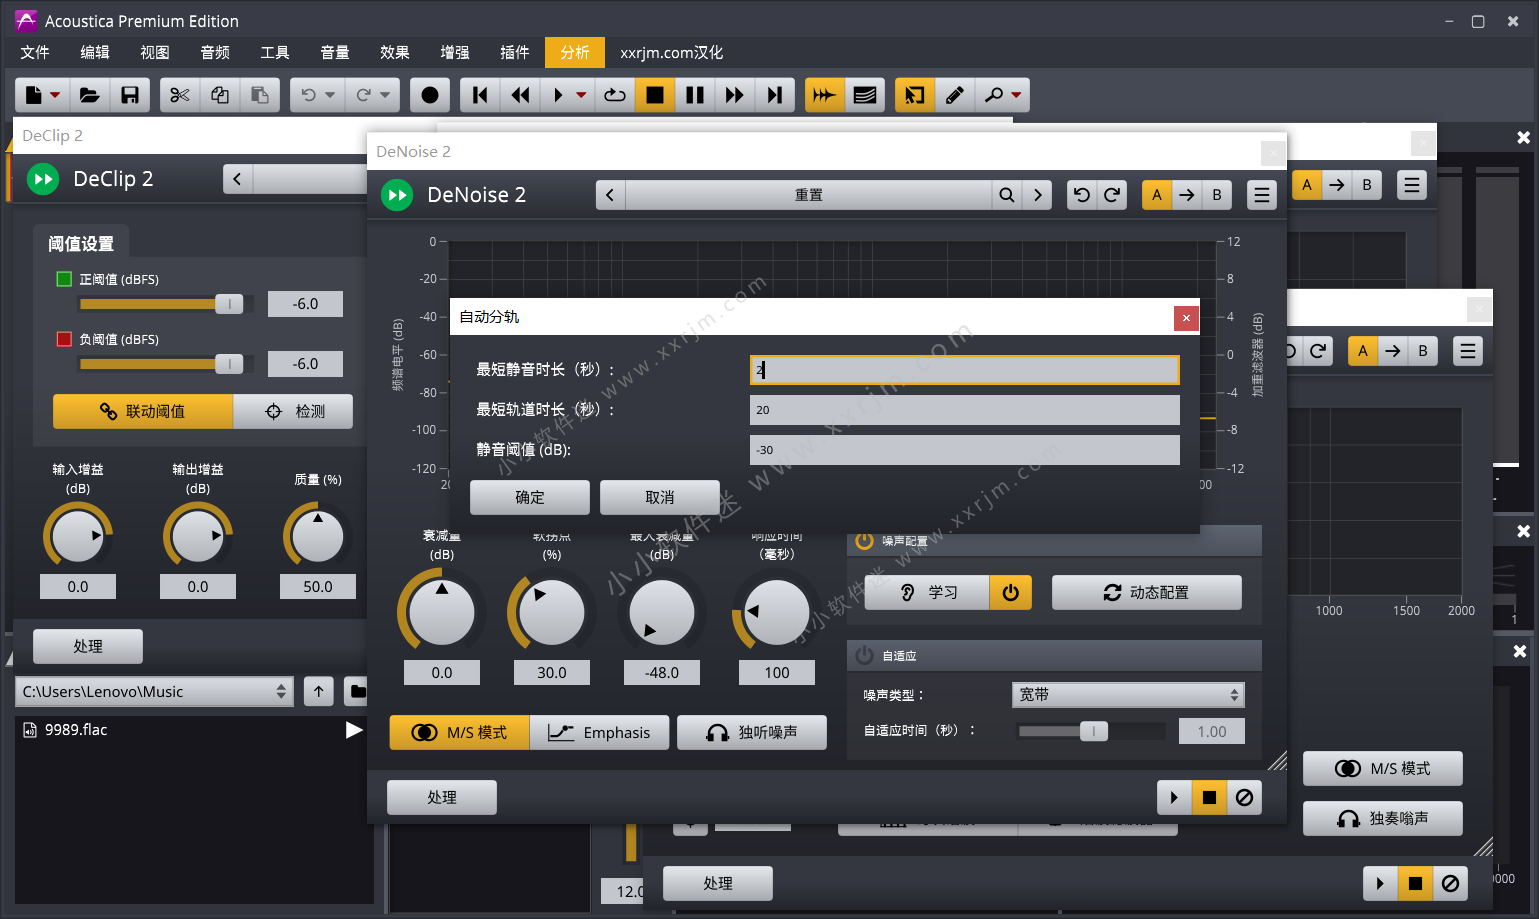This screenshot has height=919, width=1539.
Task: Open the 噪声类型 dropdown showing 宽带
Action: pyautogui.click(x=1128, y=694)
